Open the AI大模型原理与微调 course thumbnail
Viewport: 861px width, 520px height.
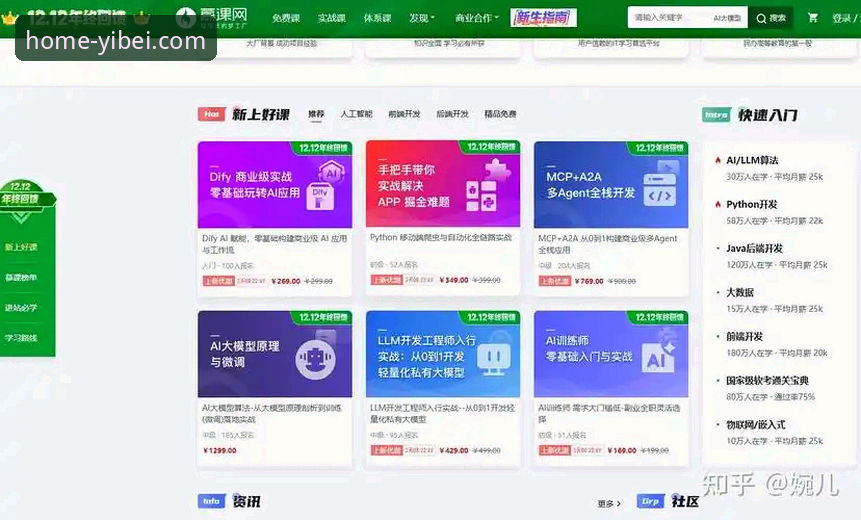(x=275, y=354)
